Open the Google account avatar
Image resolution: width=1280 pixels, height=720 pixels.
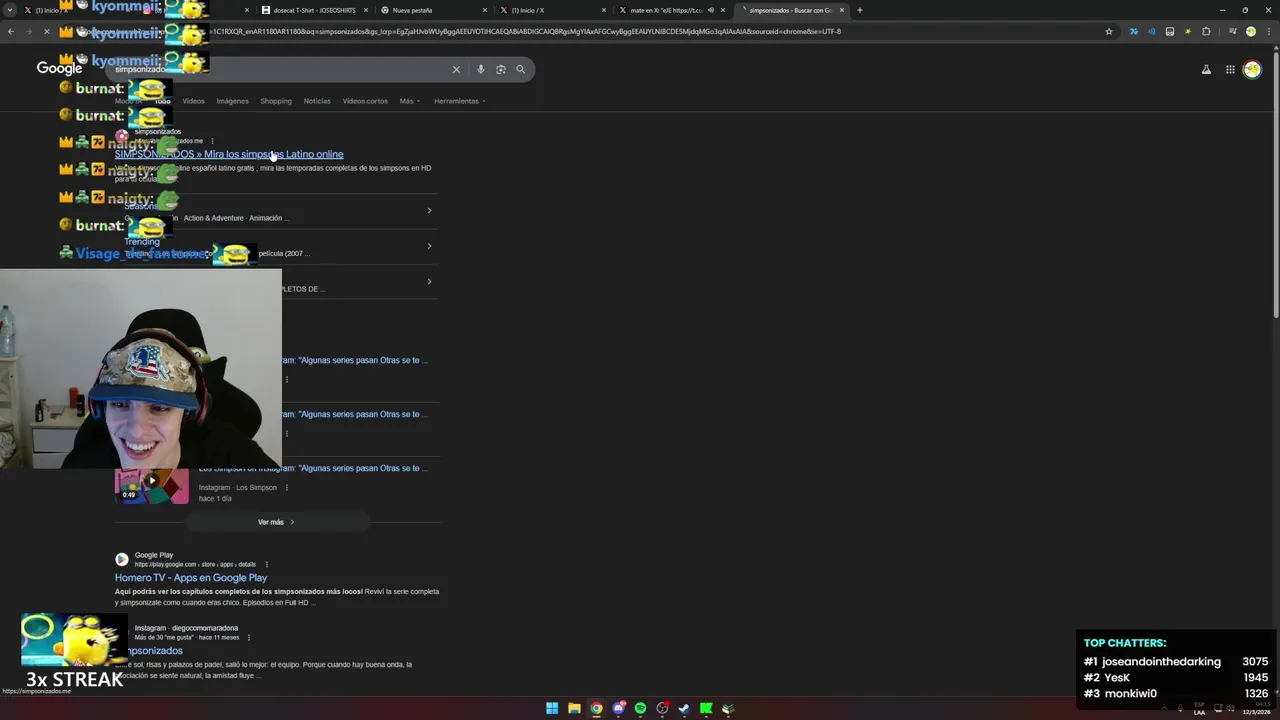[x=1252, y=69]
